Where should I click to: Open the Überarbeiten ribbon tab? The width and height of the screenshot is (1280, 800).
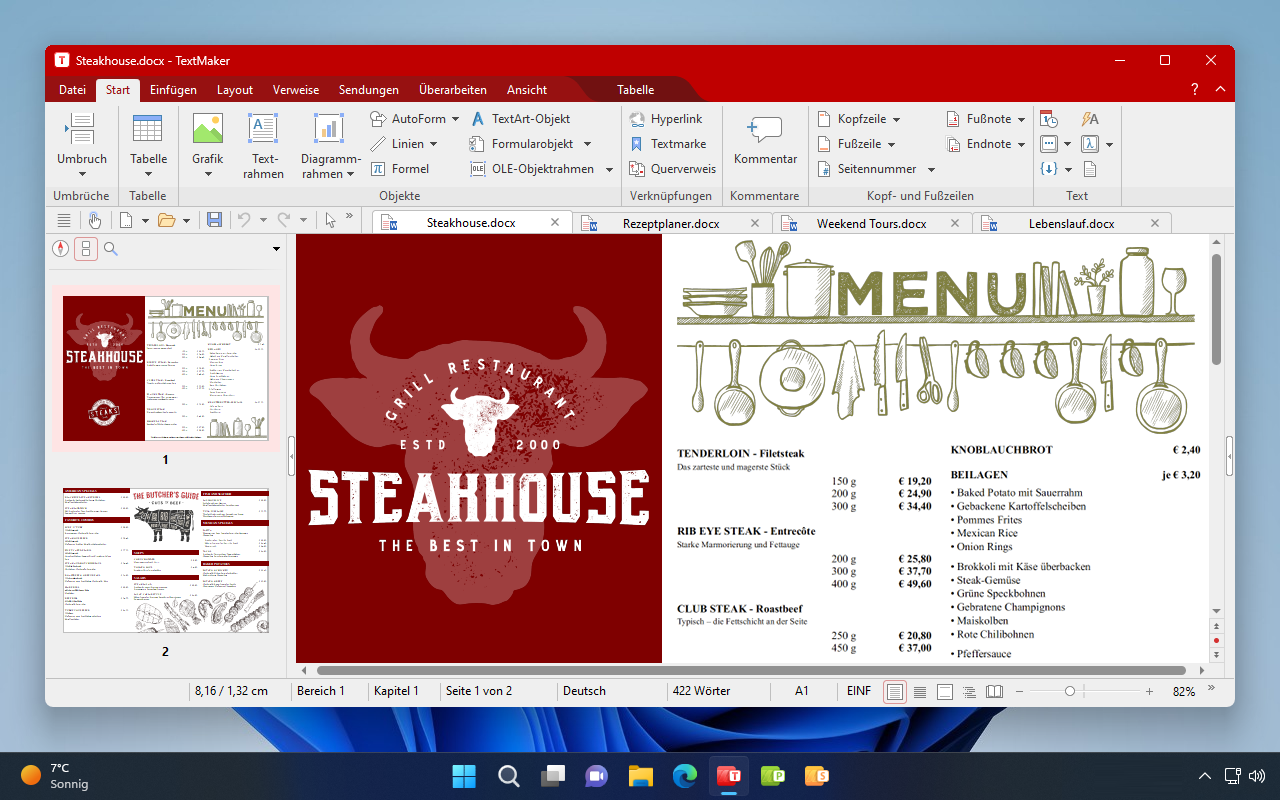tap(453, 90)
